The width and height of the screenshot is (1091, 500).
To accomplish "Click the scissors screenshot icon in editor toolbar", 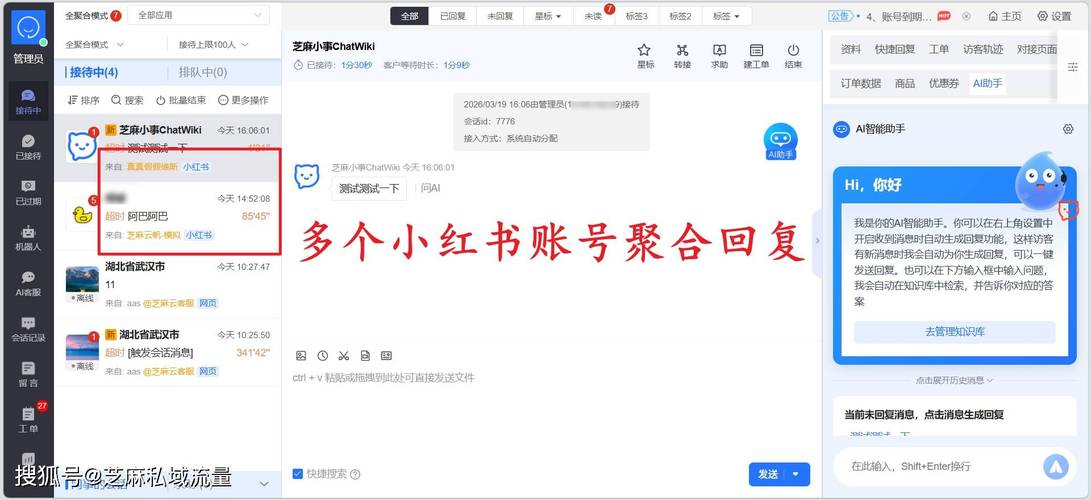I will pyautogui.click(x=343, y=355).
